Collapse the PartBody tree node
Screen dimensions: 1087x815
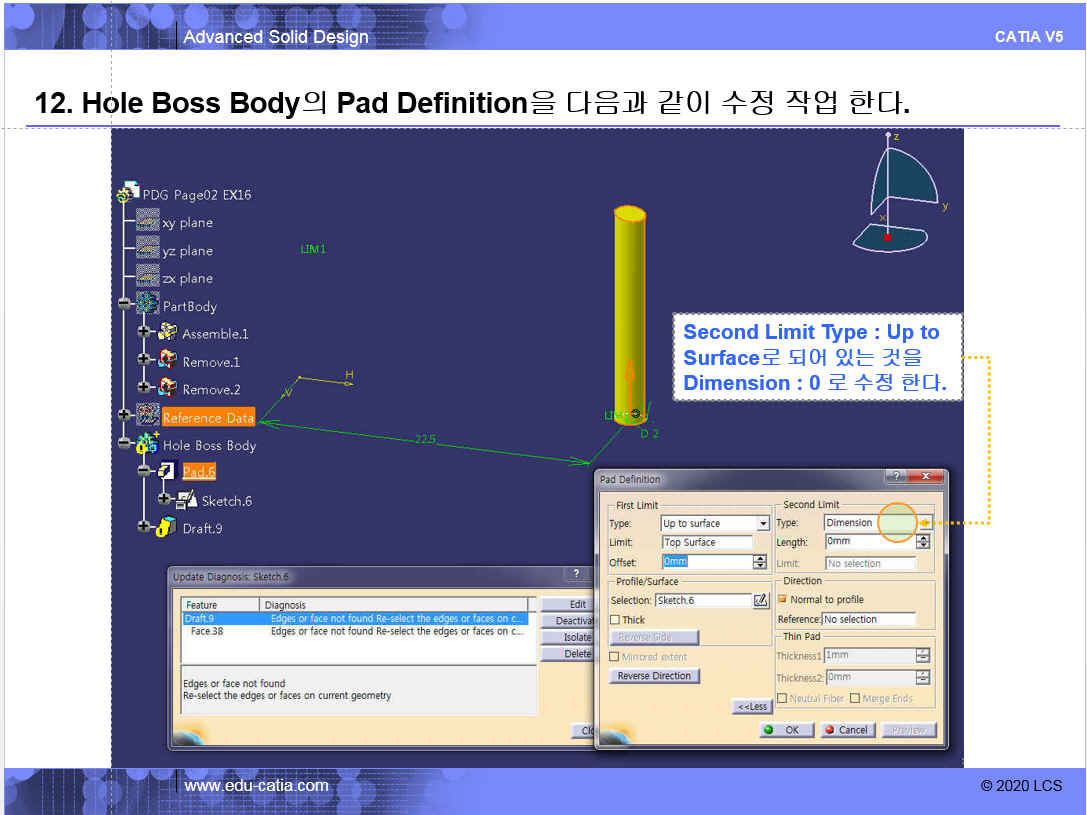pos(124,304)
